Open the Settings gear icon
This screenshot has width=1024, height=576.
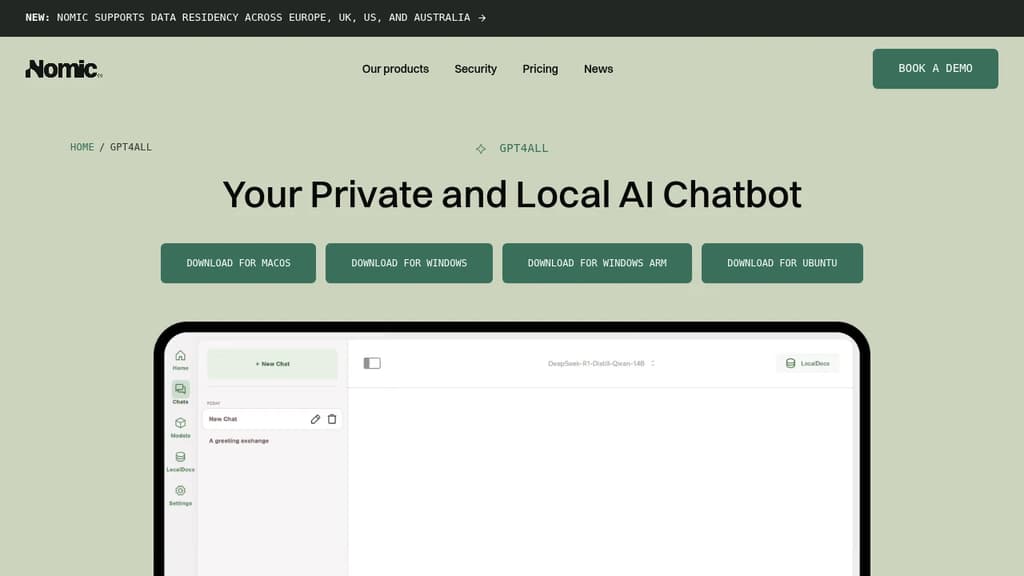180,490
